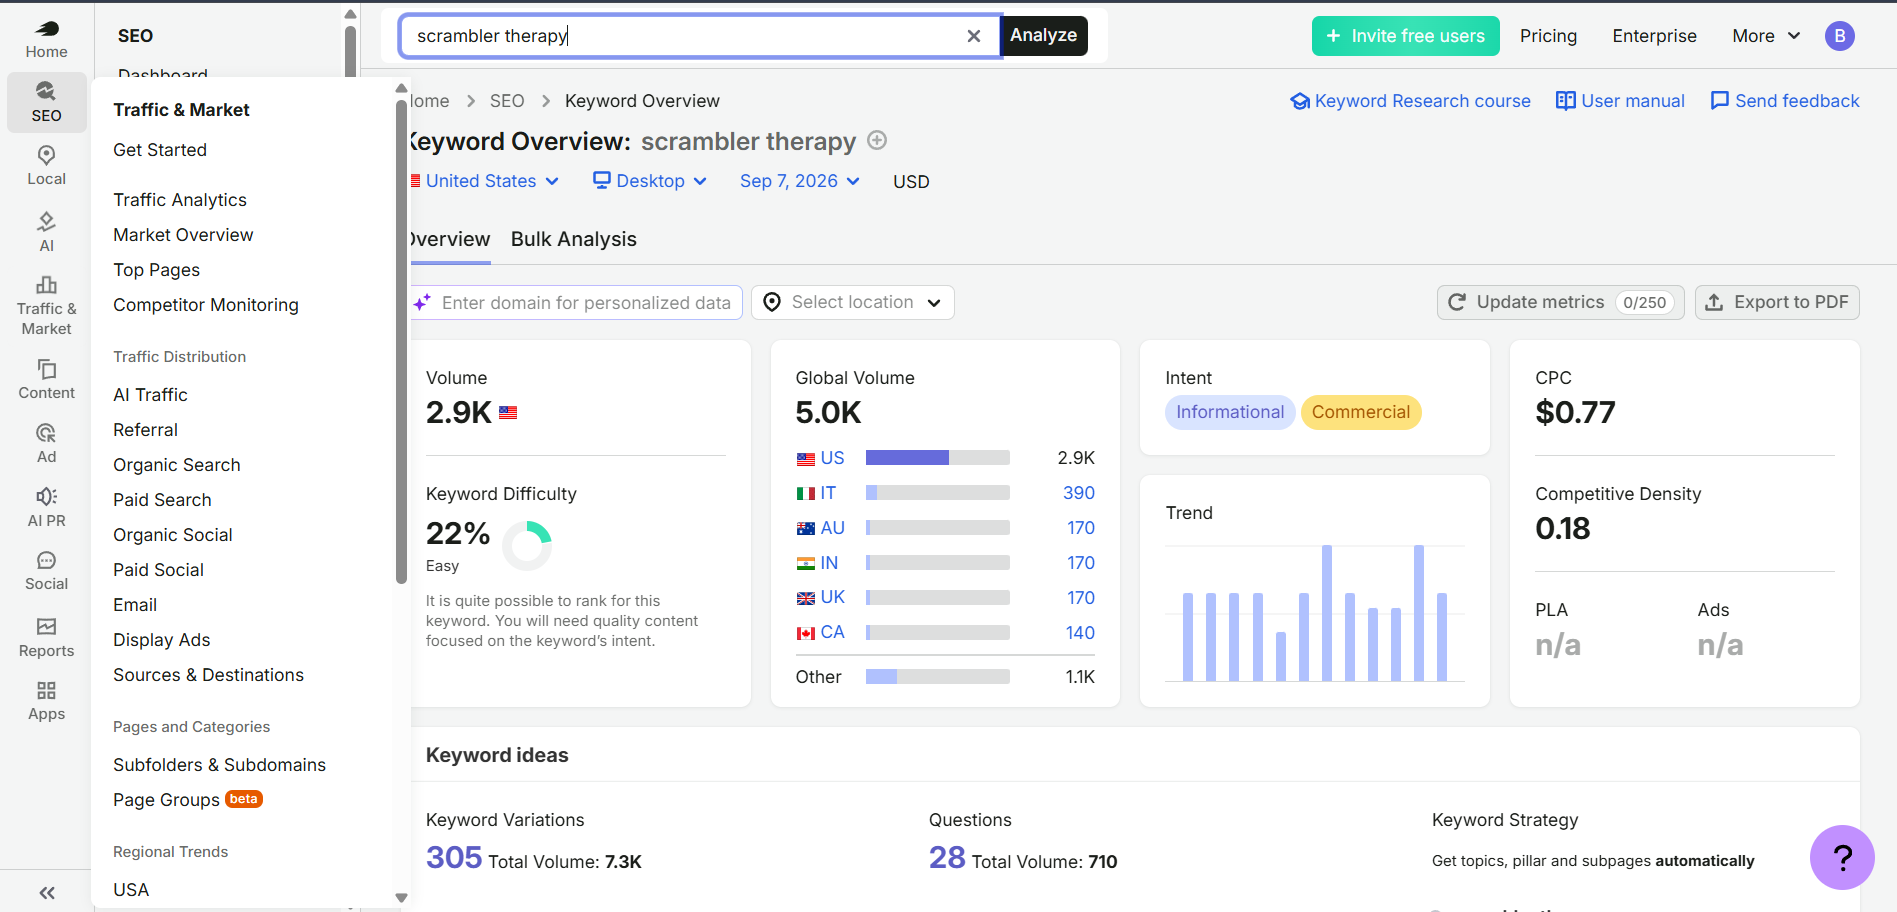Image resolution: width=1897 pixels, height=912 pixels.
Task: Expand the More menu
Action: coord(1766,36)
